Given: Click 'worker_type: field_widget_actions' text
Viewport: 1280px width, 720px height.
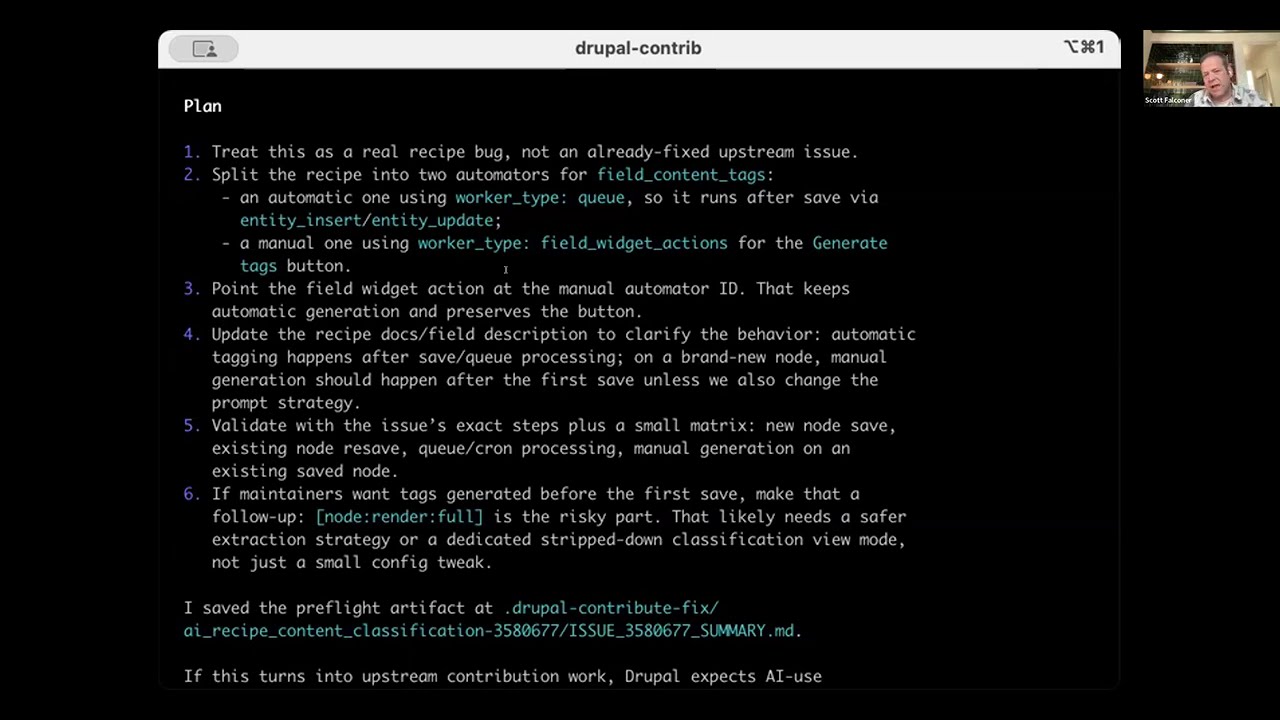Looking at the screenshot, I should [572, 243].
